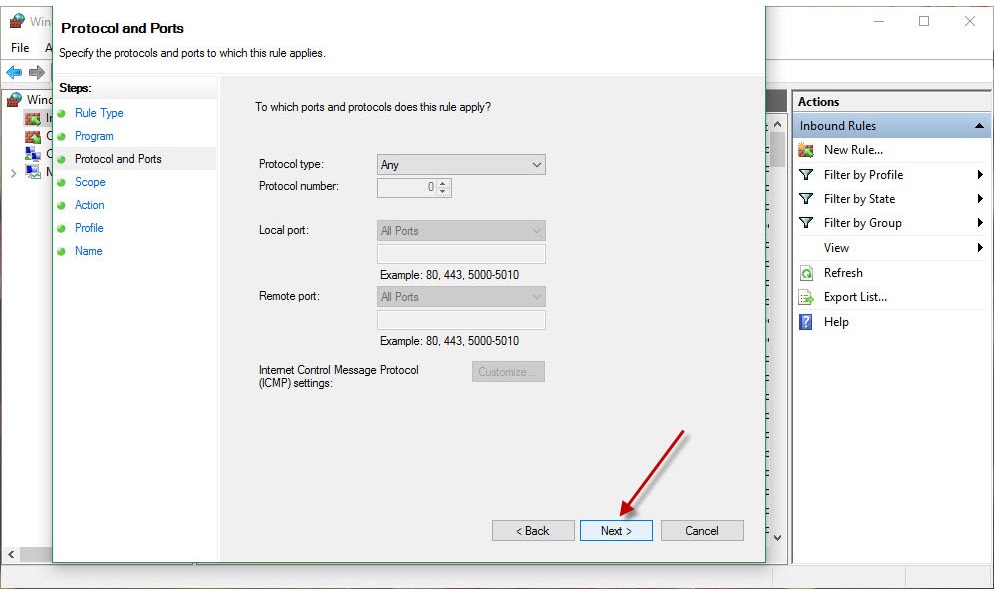Click the Filter by State funnel icon

[x=806, y=199]
